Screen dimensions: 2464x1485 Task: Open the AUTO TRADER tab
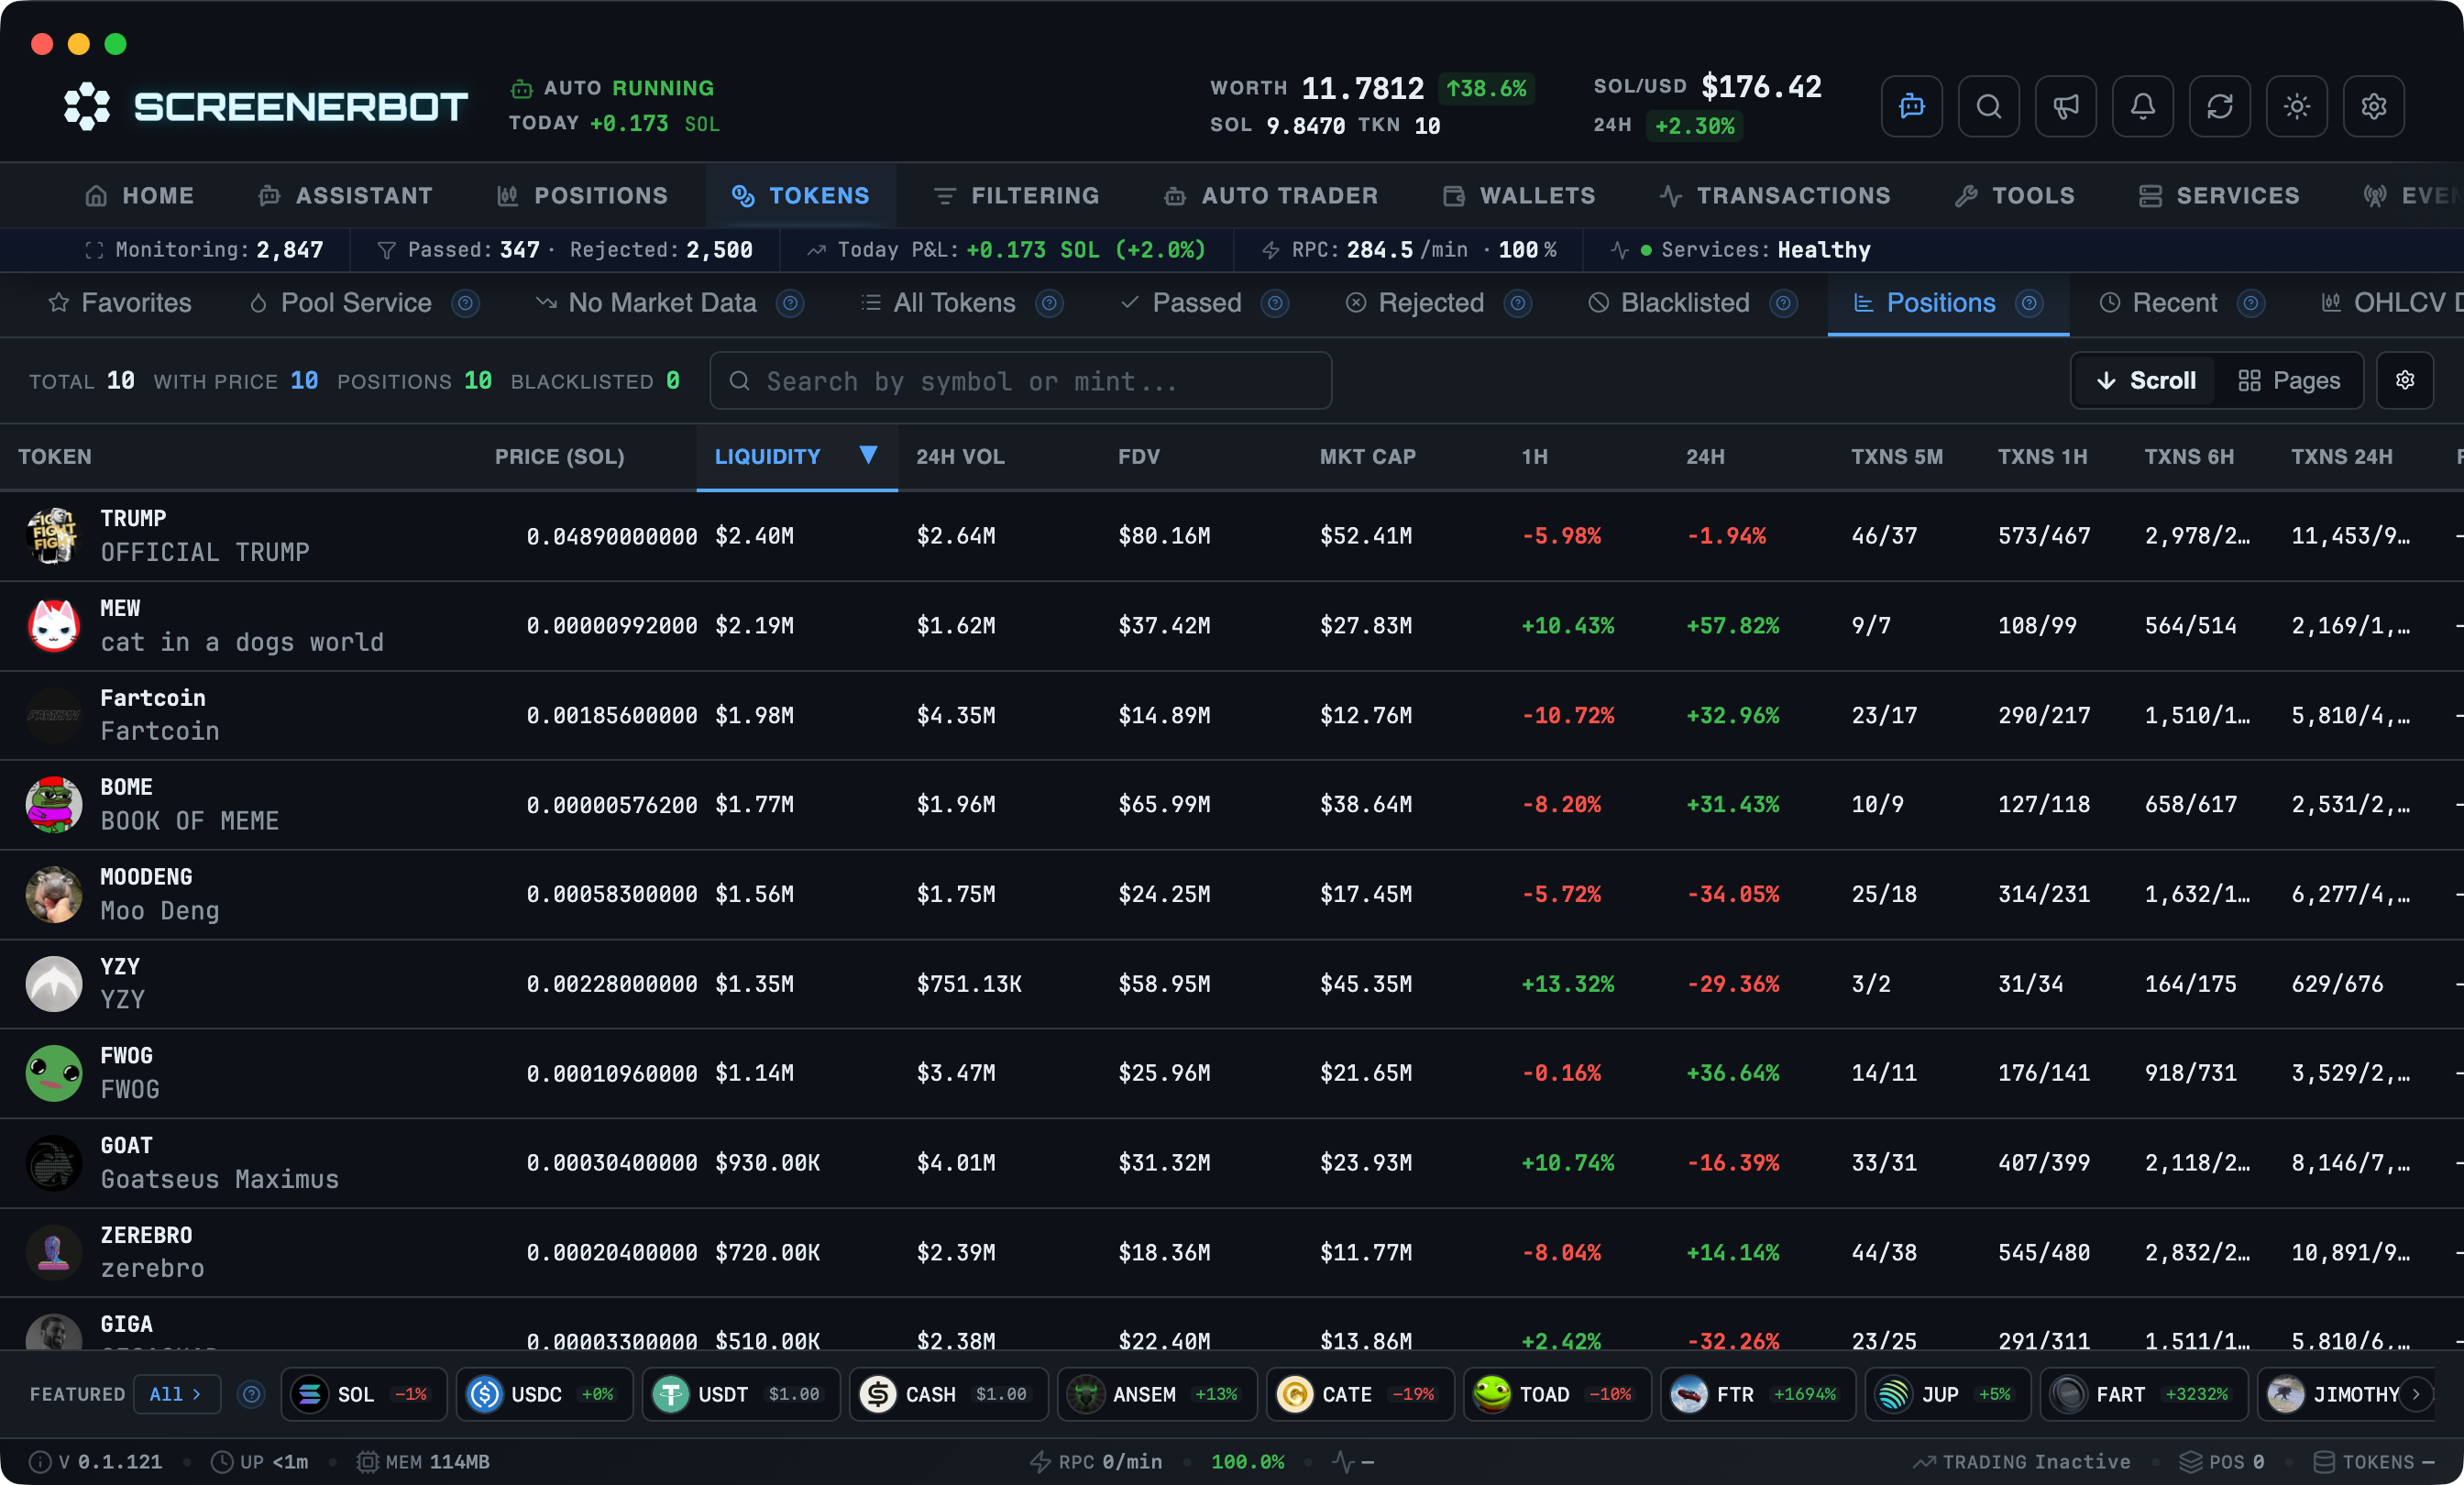pos(1271,196)
